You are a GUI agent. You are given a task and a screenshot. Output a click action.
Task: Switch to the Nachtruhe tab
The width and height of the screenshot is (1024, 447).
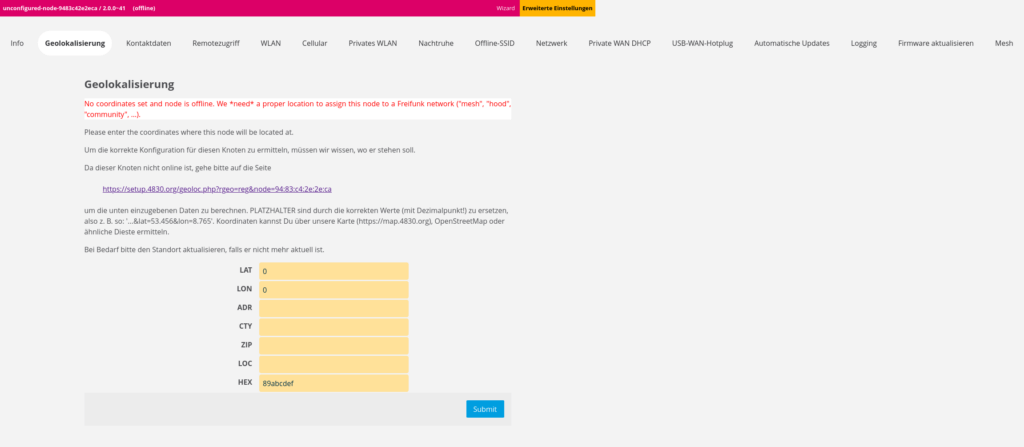pyautogui.click(x=436, y=44)
